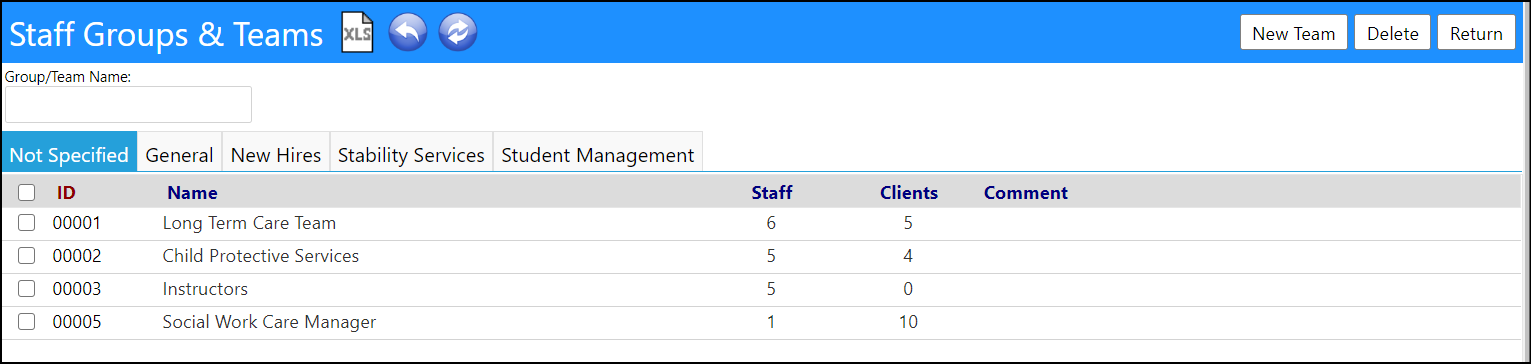The image size is (1531, 364).
Task: Sort by the Staff column header
Action: 772,193
